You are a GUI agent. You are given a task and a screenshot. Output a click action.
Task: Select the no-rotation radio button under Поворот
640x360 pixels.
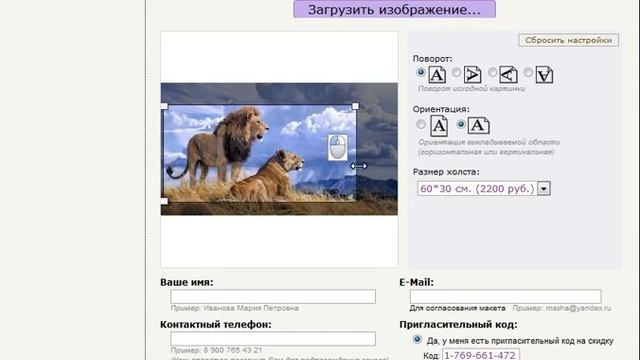point(420,72)
